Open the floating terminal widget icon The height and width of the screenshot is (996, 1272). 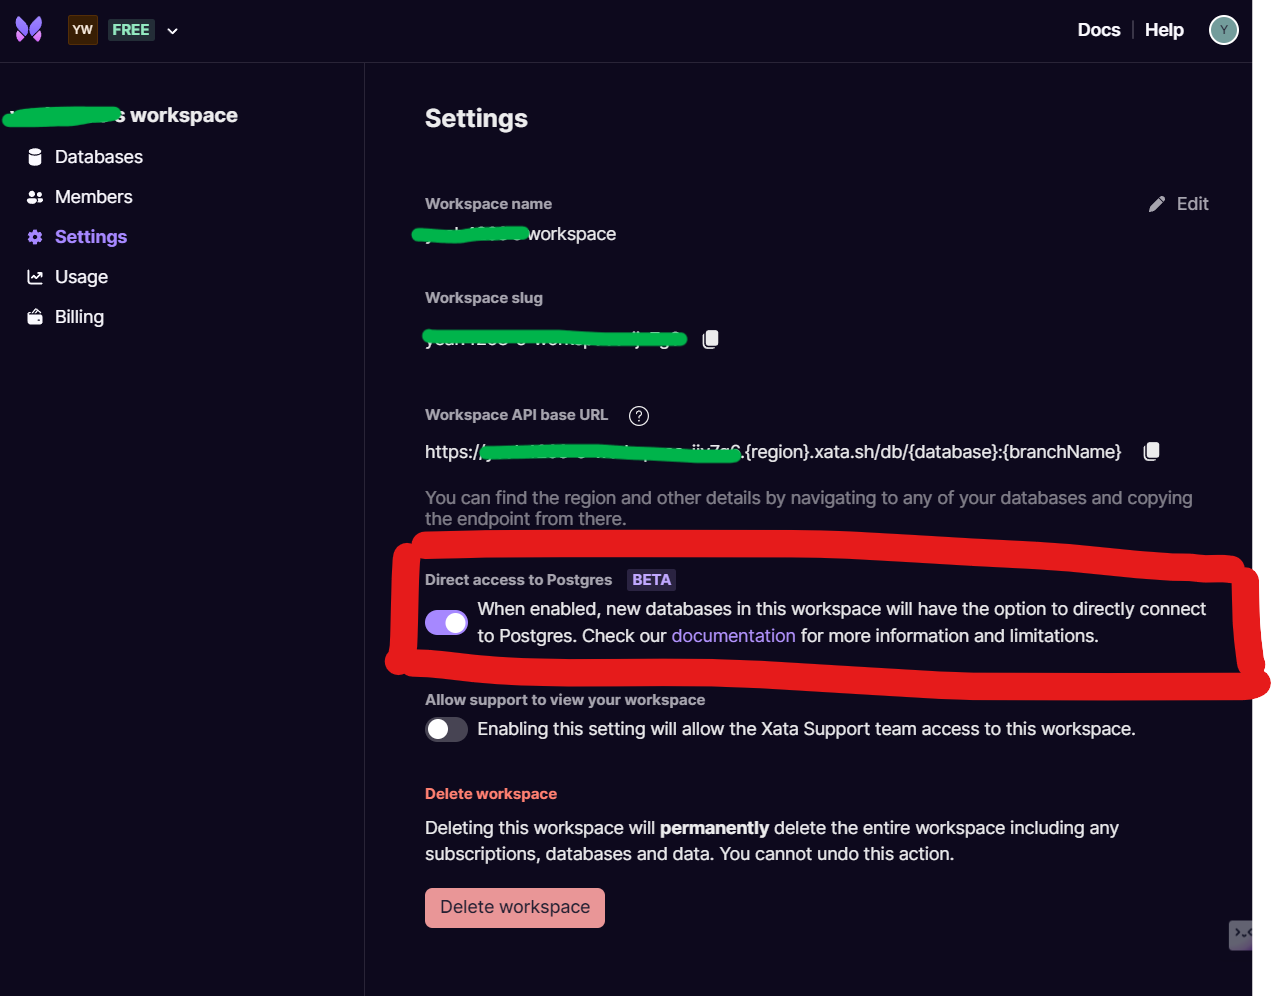coord(1241,934)
